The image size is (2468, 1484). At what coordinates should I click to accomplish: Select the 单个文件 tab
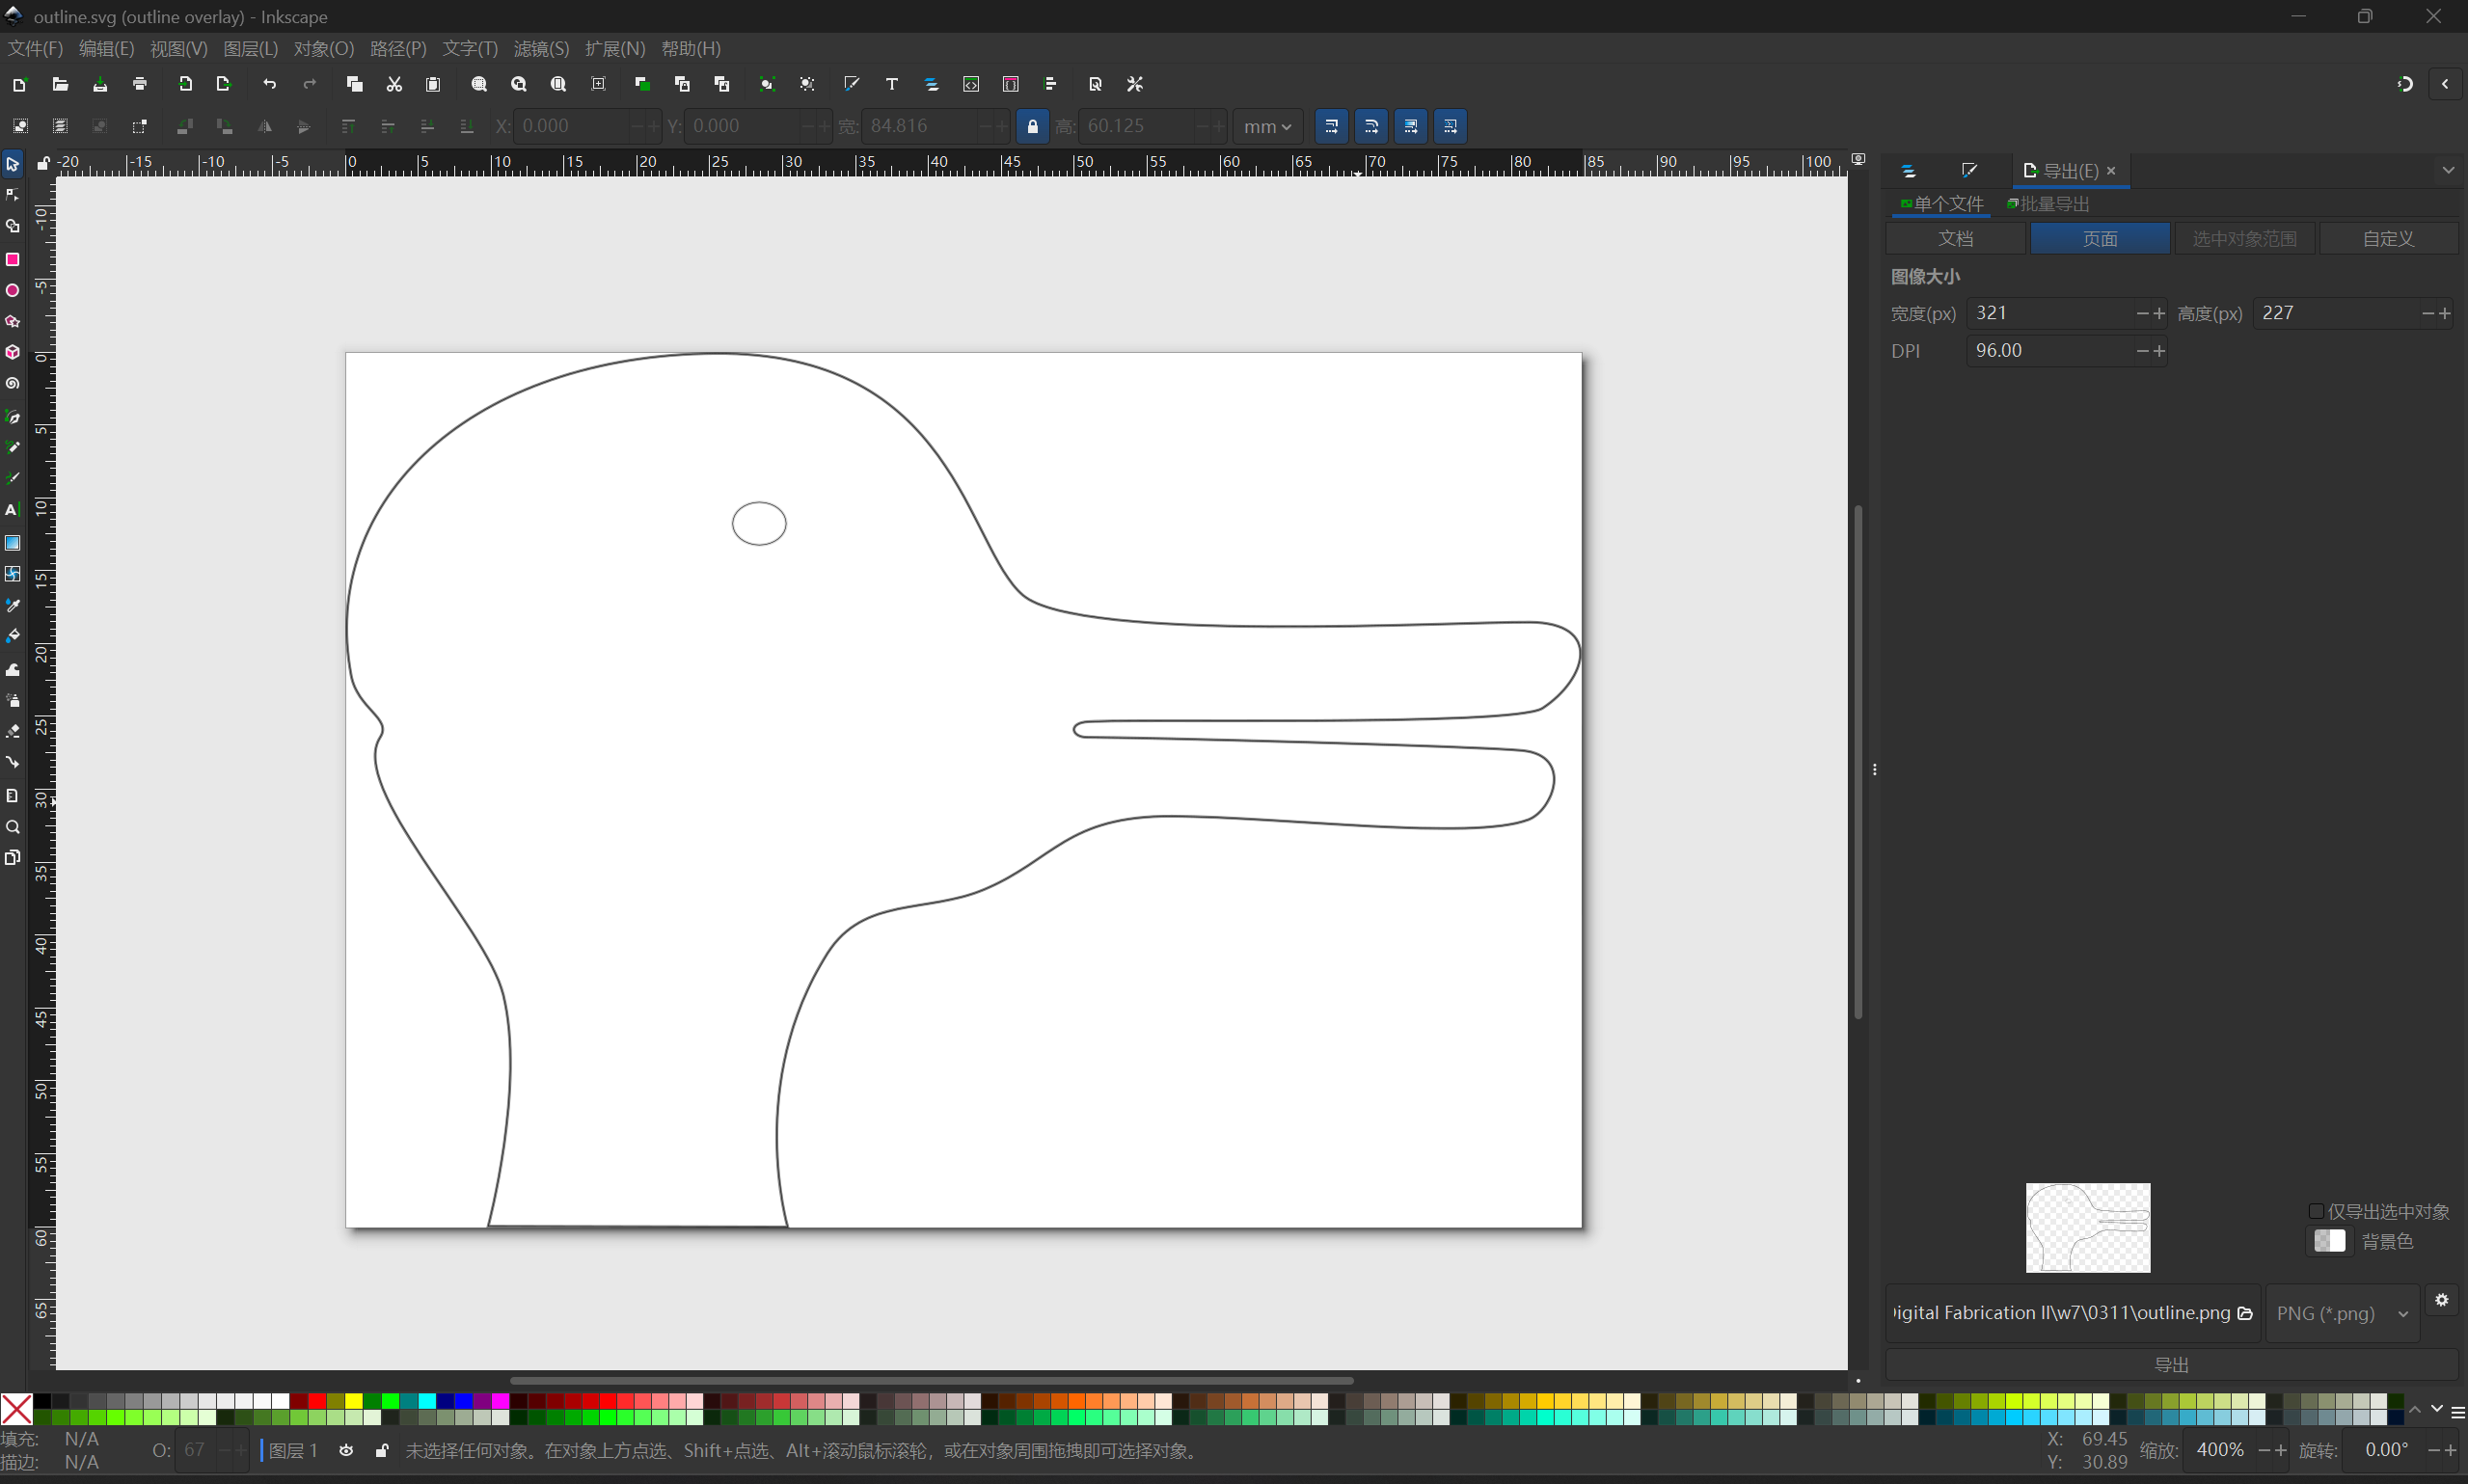point(1942,204)
